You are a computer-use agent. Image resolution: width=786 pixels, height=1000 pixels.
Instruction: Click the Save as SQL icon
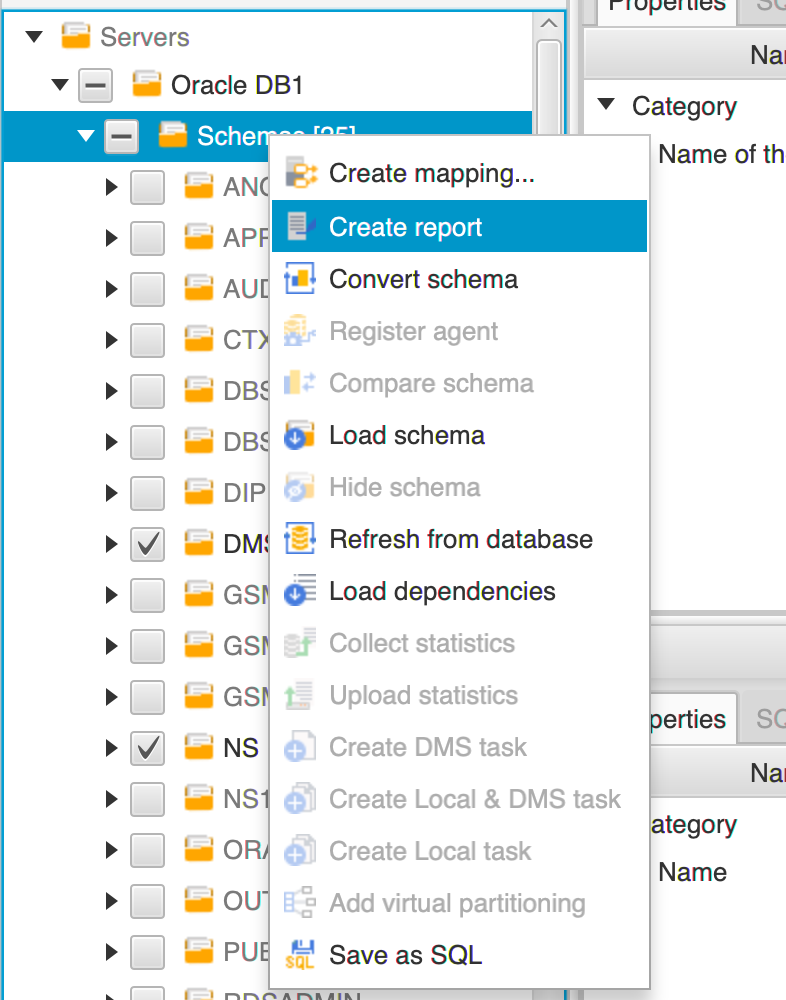point(300,955)
